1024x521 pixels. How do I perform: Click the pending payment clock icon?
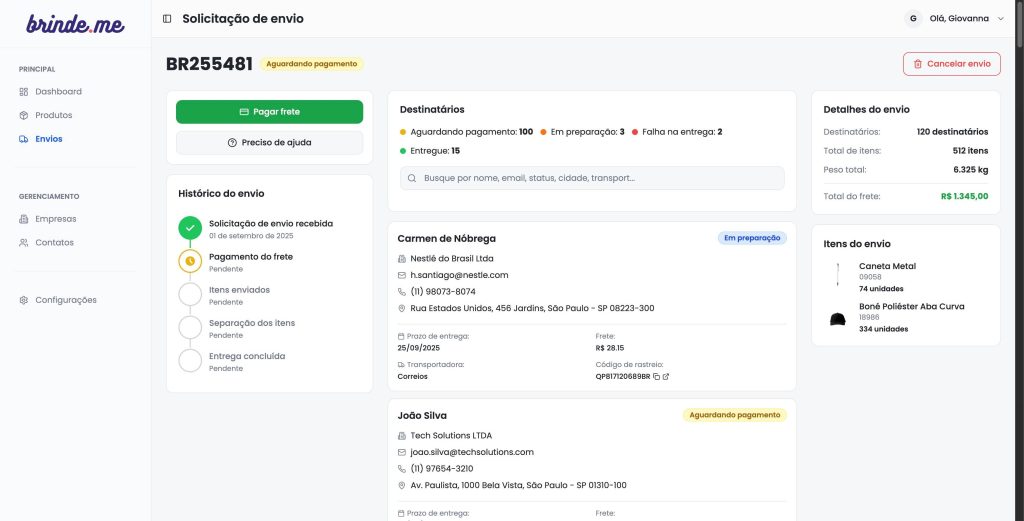click(x=190, y=261)
